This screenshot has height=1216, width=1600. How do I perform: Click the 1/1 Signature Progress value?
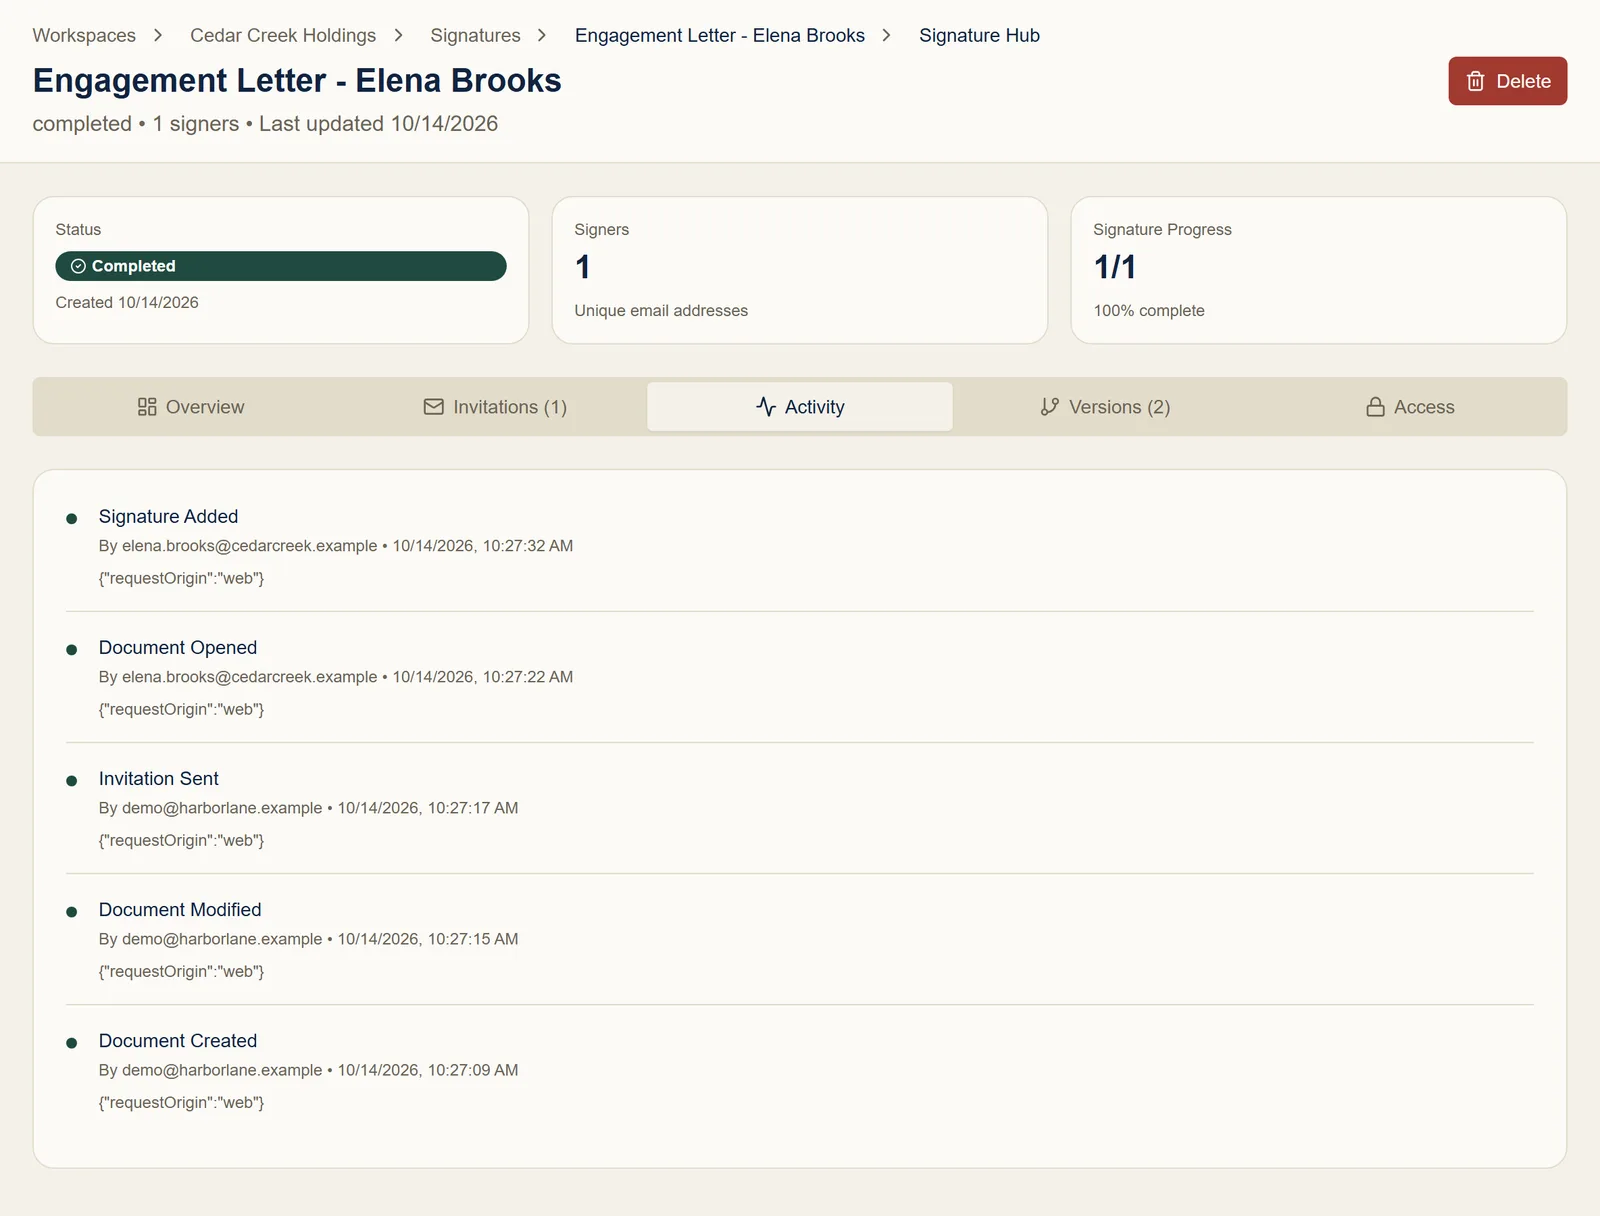(1115, 267)
